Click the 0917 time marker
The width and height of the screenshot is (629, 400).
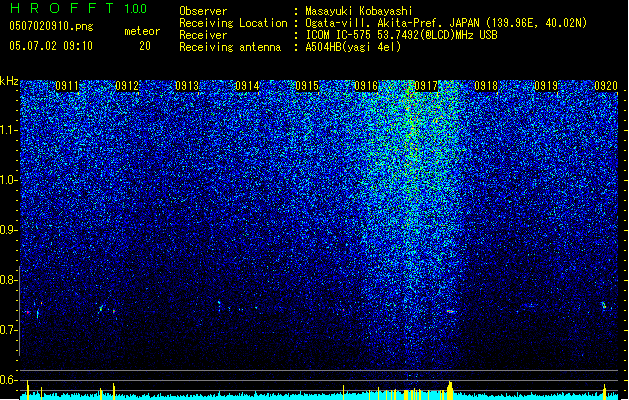click(426, 85)
